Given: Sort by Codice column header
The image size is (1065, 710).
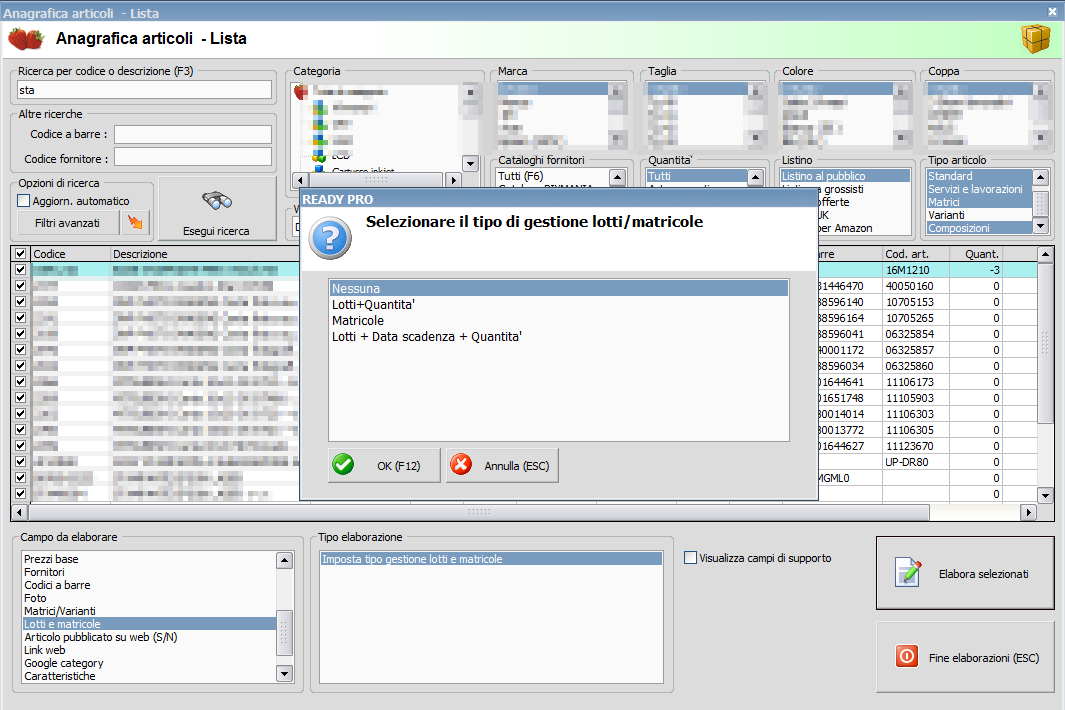Looking at the screenshot, I should click(70, 253).
